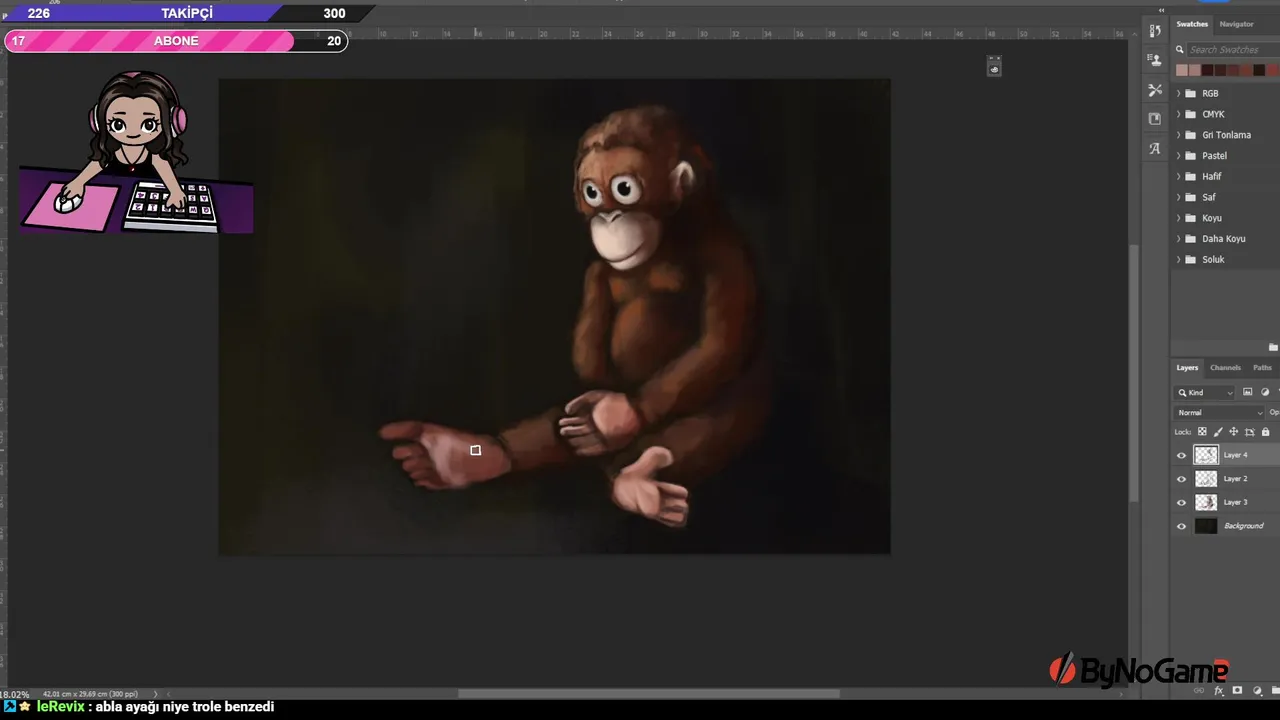
Task: Toggle lock image pixels brush icon
Action: point(1218,432)
